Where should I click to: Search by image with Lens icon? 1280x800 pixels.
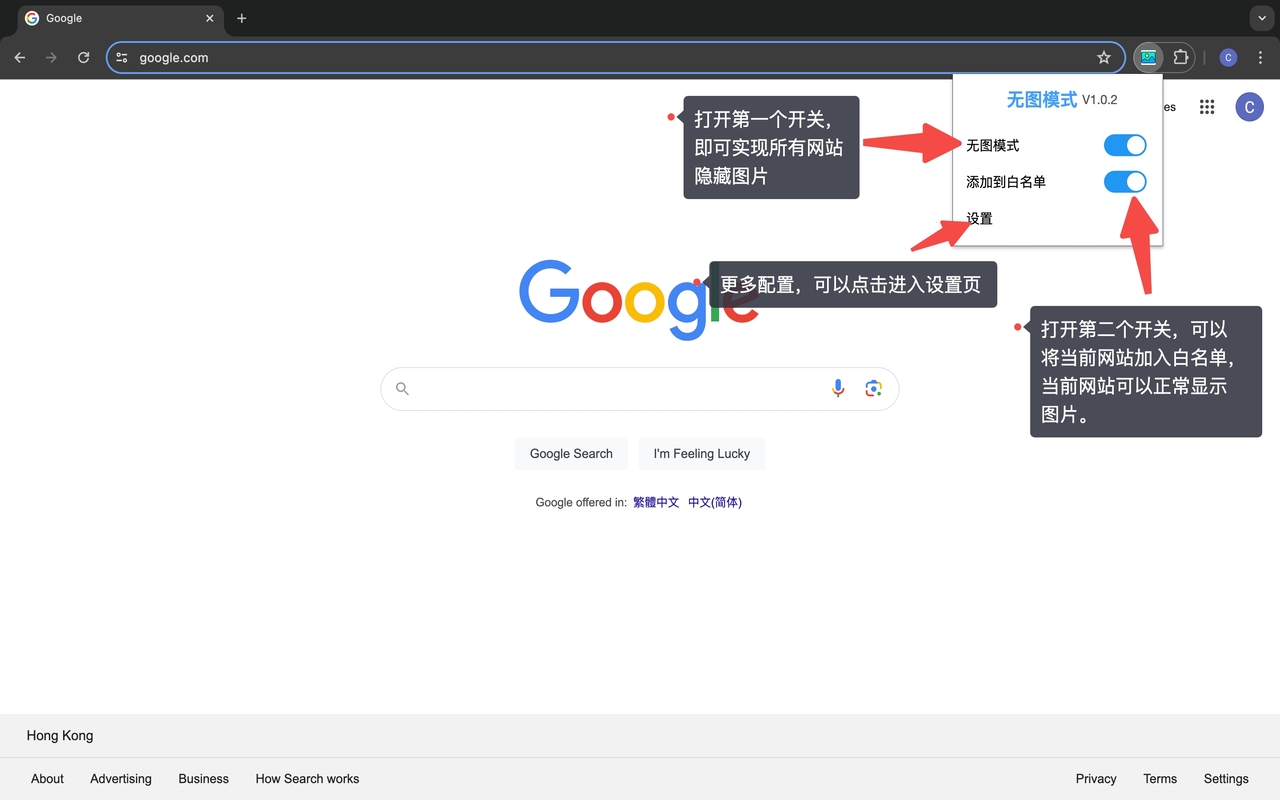click(874, 389)
